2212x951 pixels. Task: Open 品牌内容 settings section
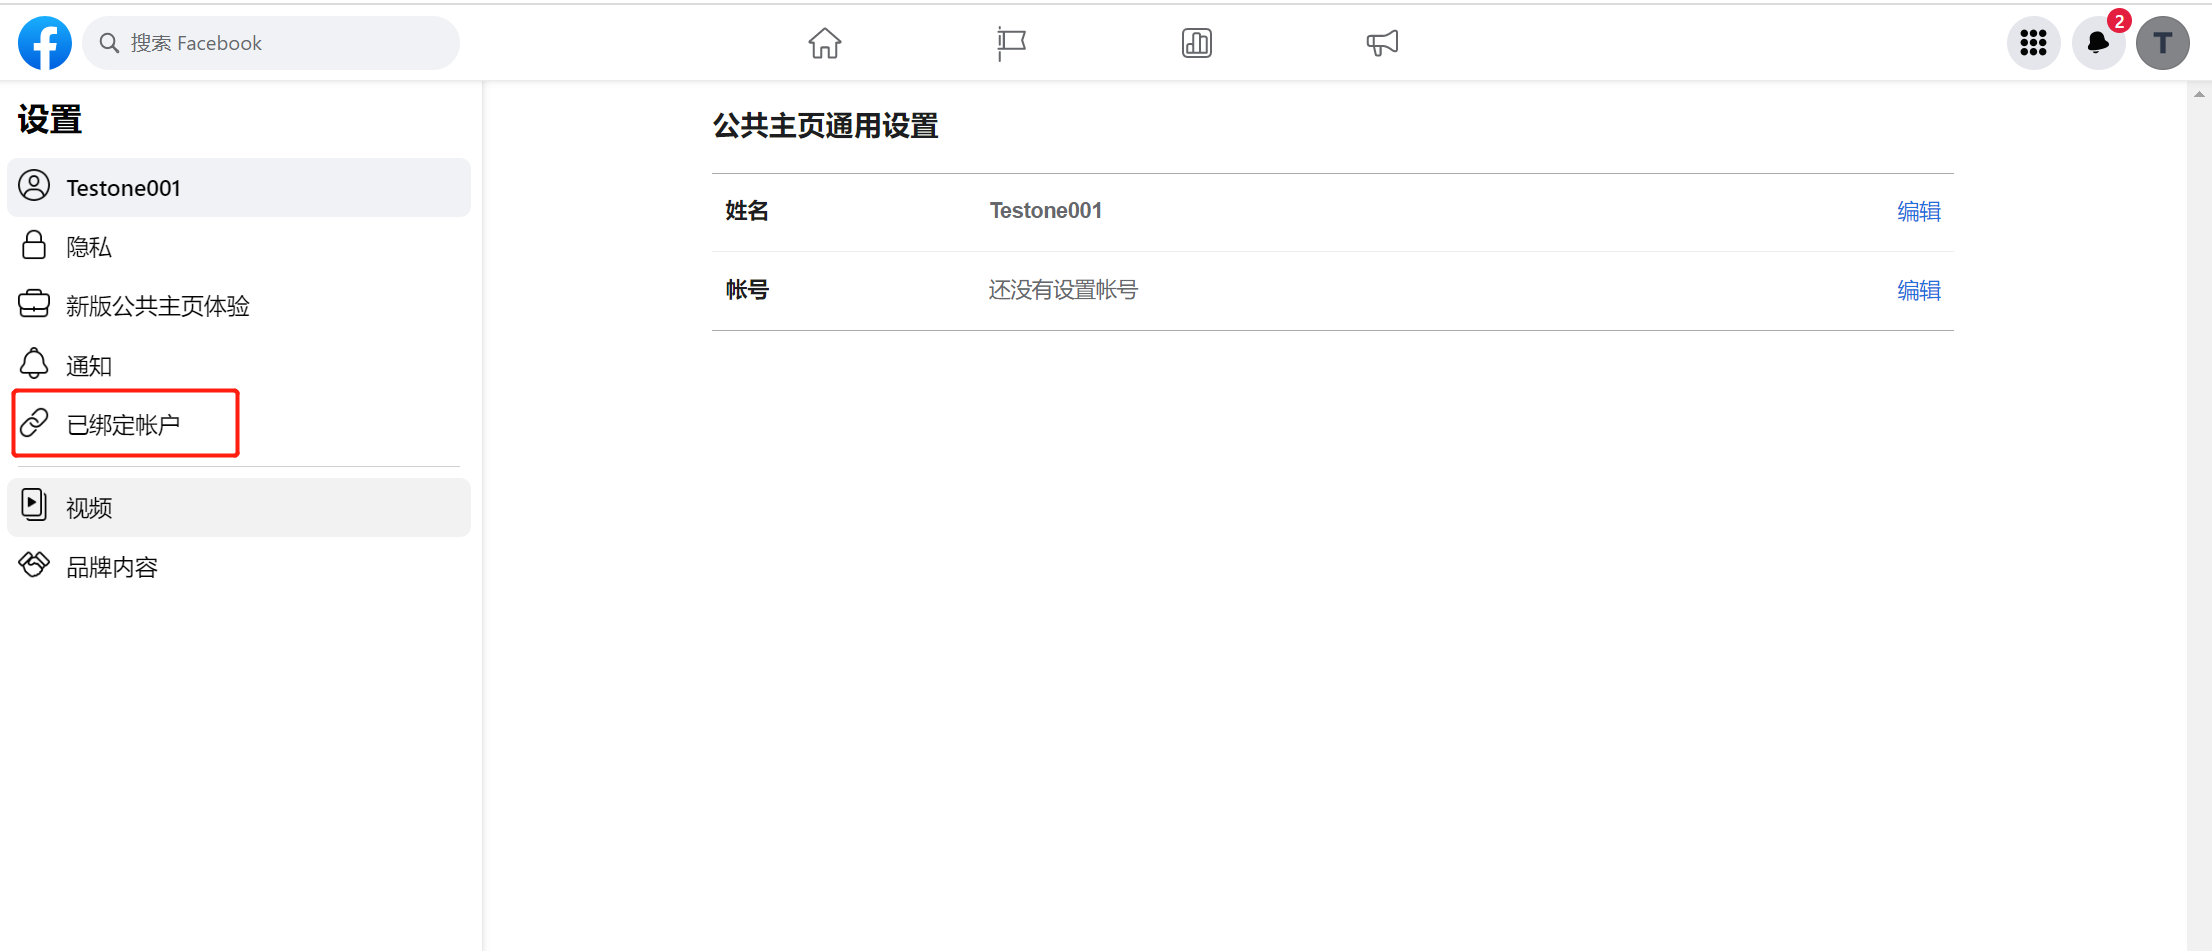point(239,566)
